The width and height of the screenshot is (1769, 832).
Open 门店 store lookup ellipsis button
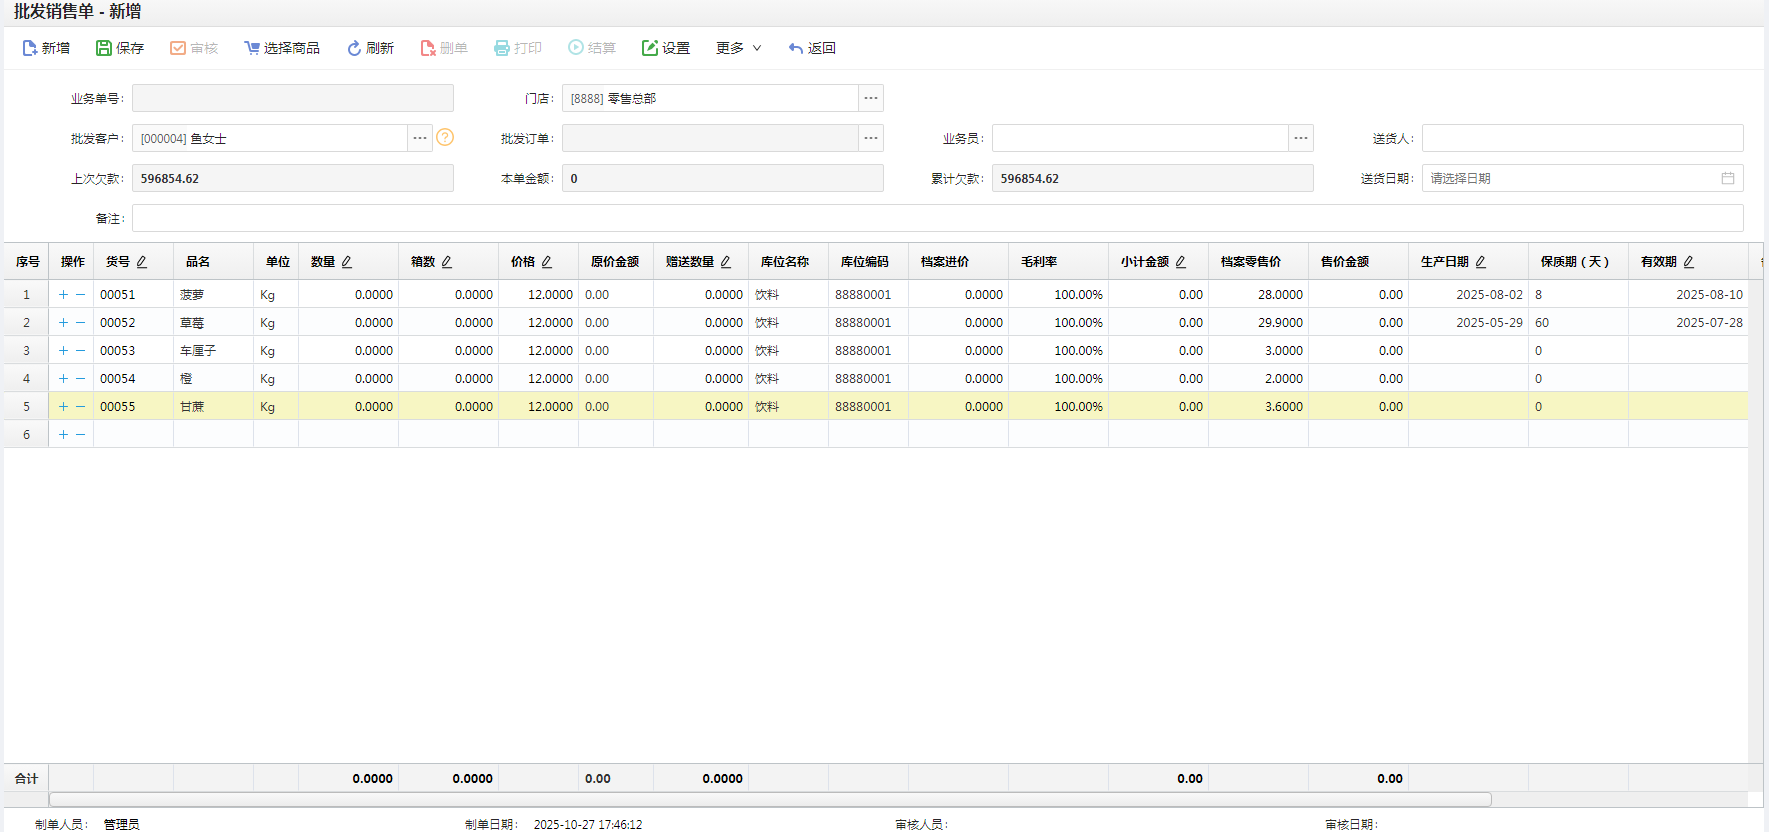[x=871, y=98]
